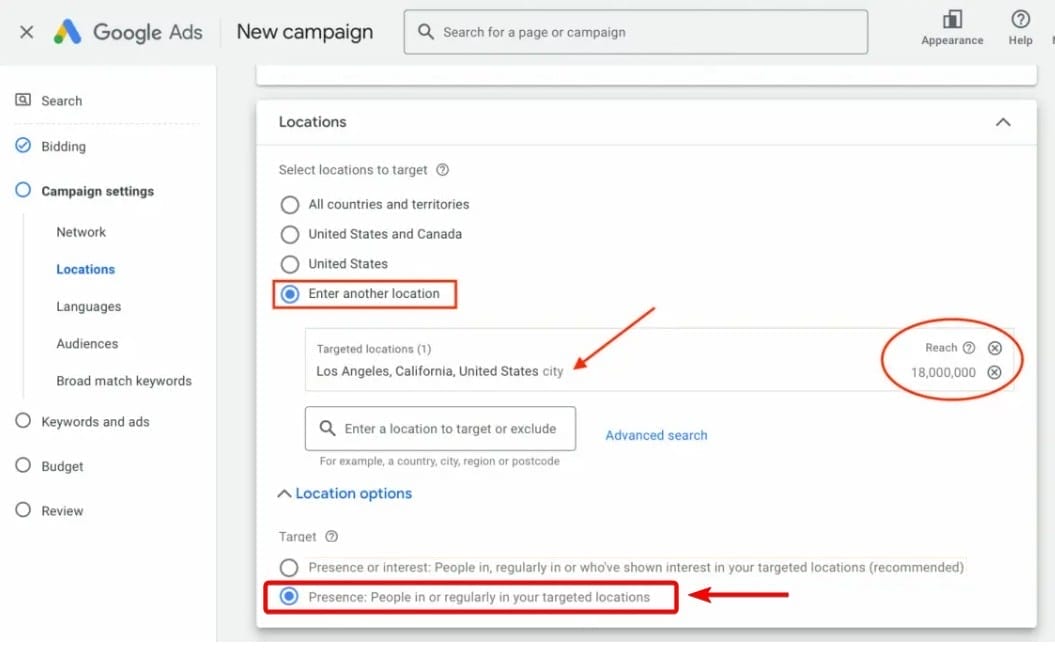1055x651 pixels.
Task: Click the Appearance icon in the top bar
Action: 951,22
